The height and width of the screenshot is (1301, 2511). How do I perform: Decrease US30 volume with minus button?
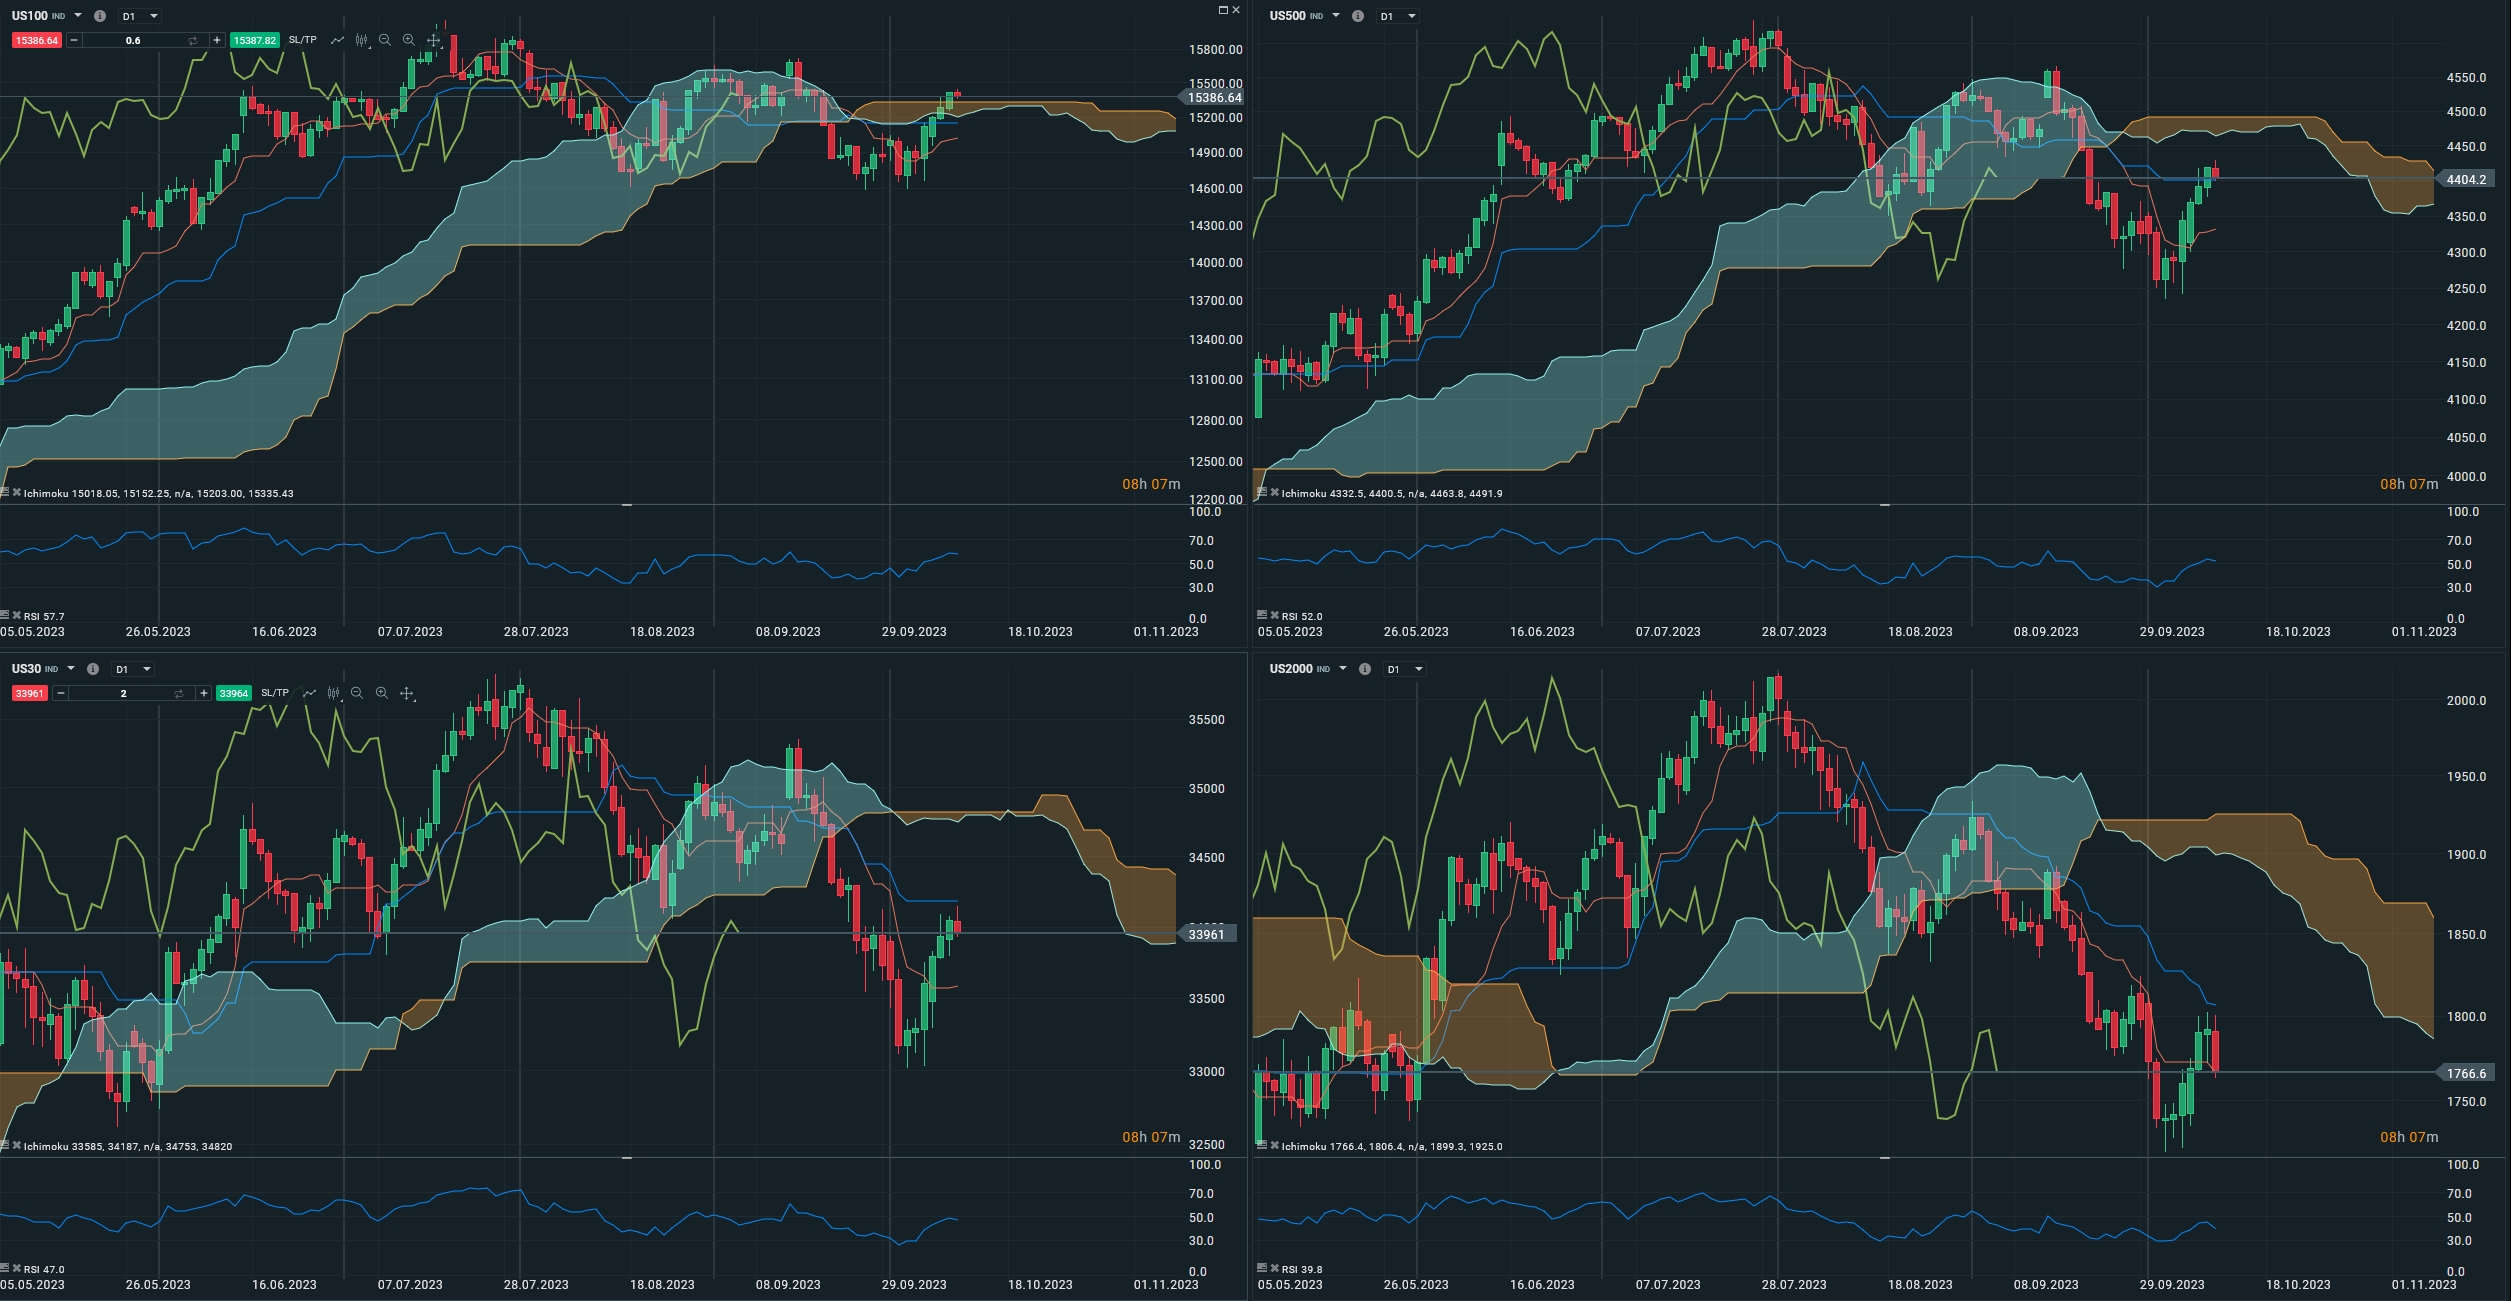click(x=61, y=693)
